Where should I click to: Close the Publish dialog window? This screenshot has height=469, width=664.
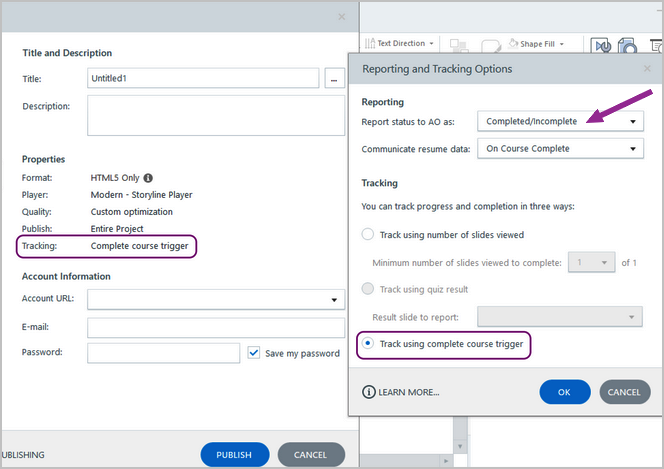342,17
